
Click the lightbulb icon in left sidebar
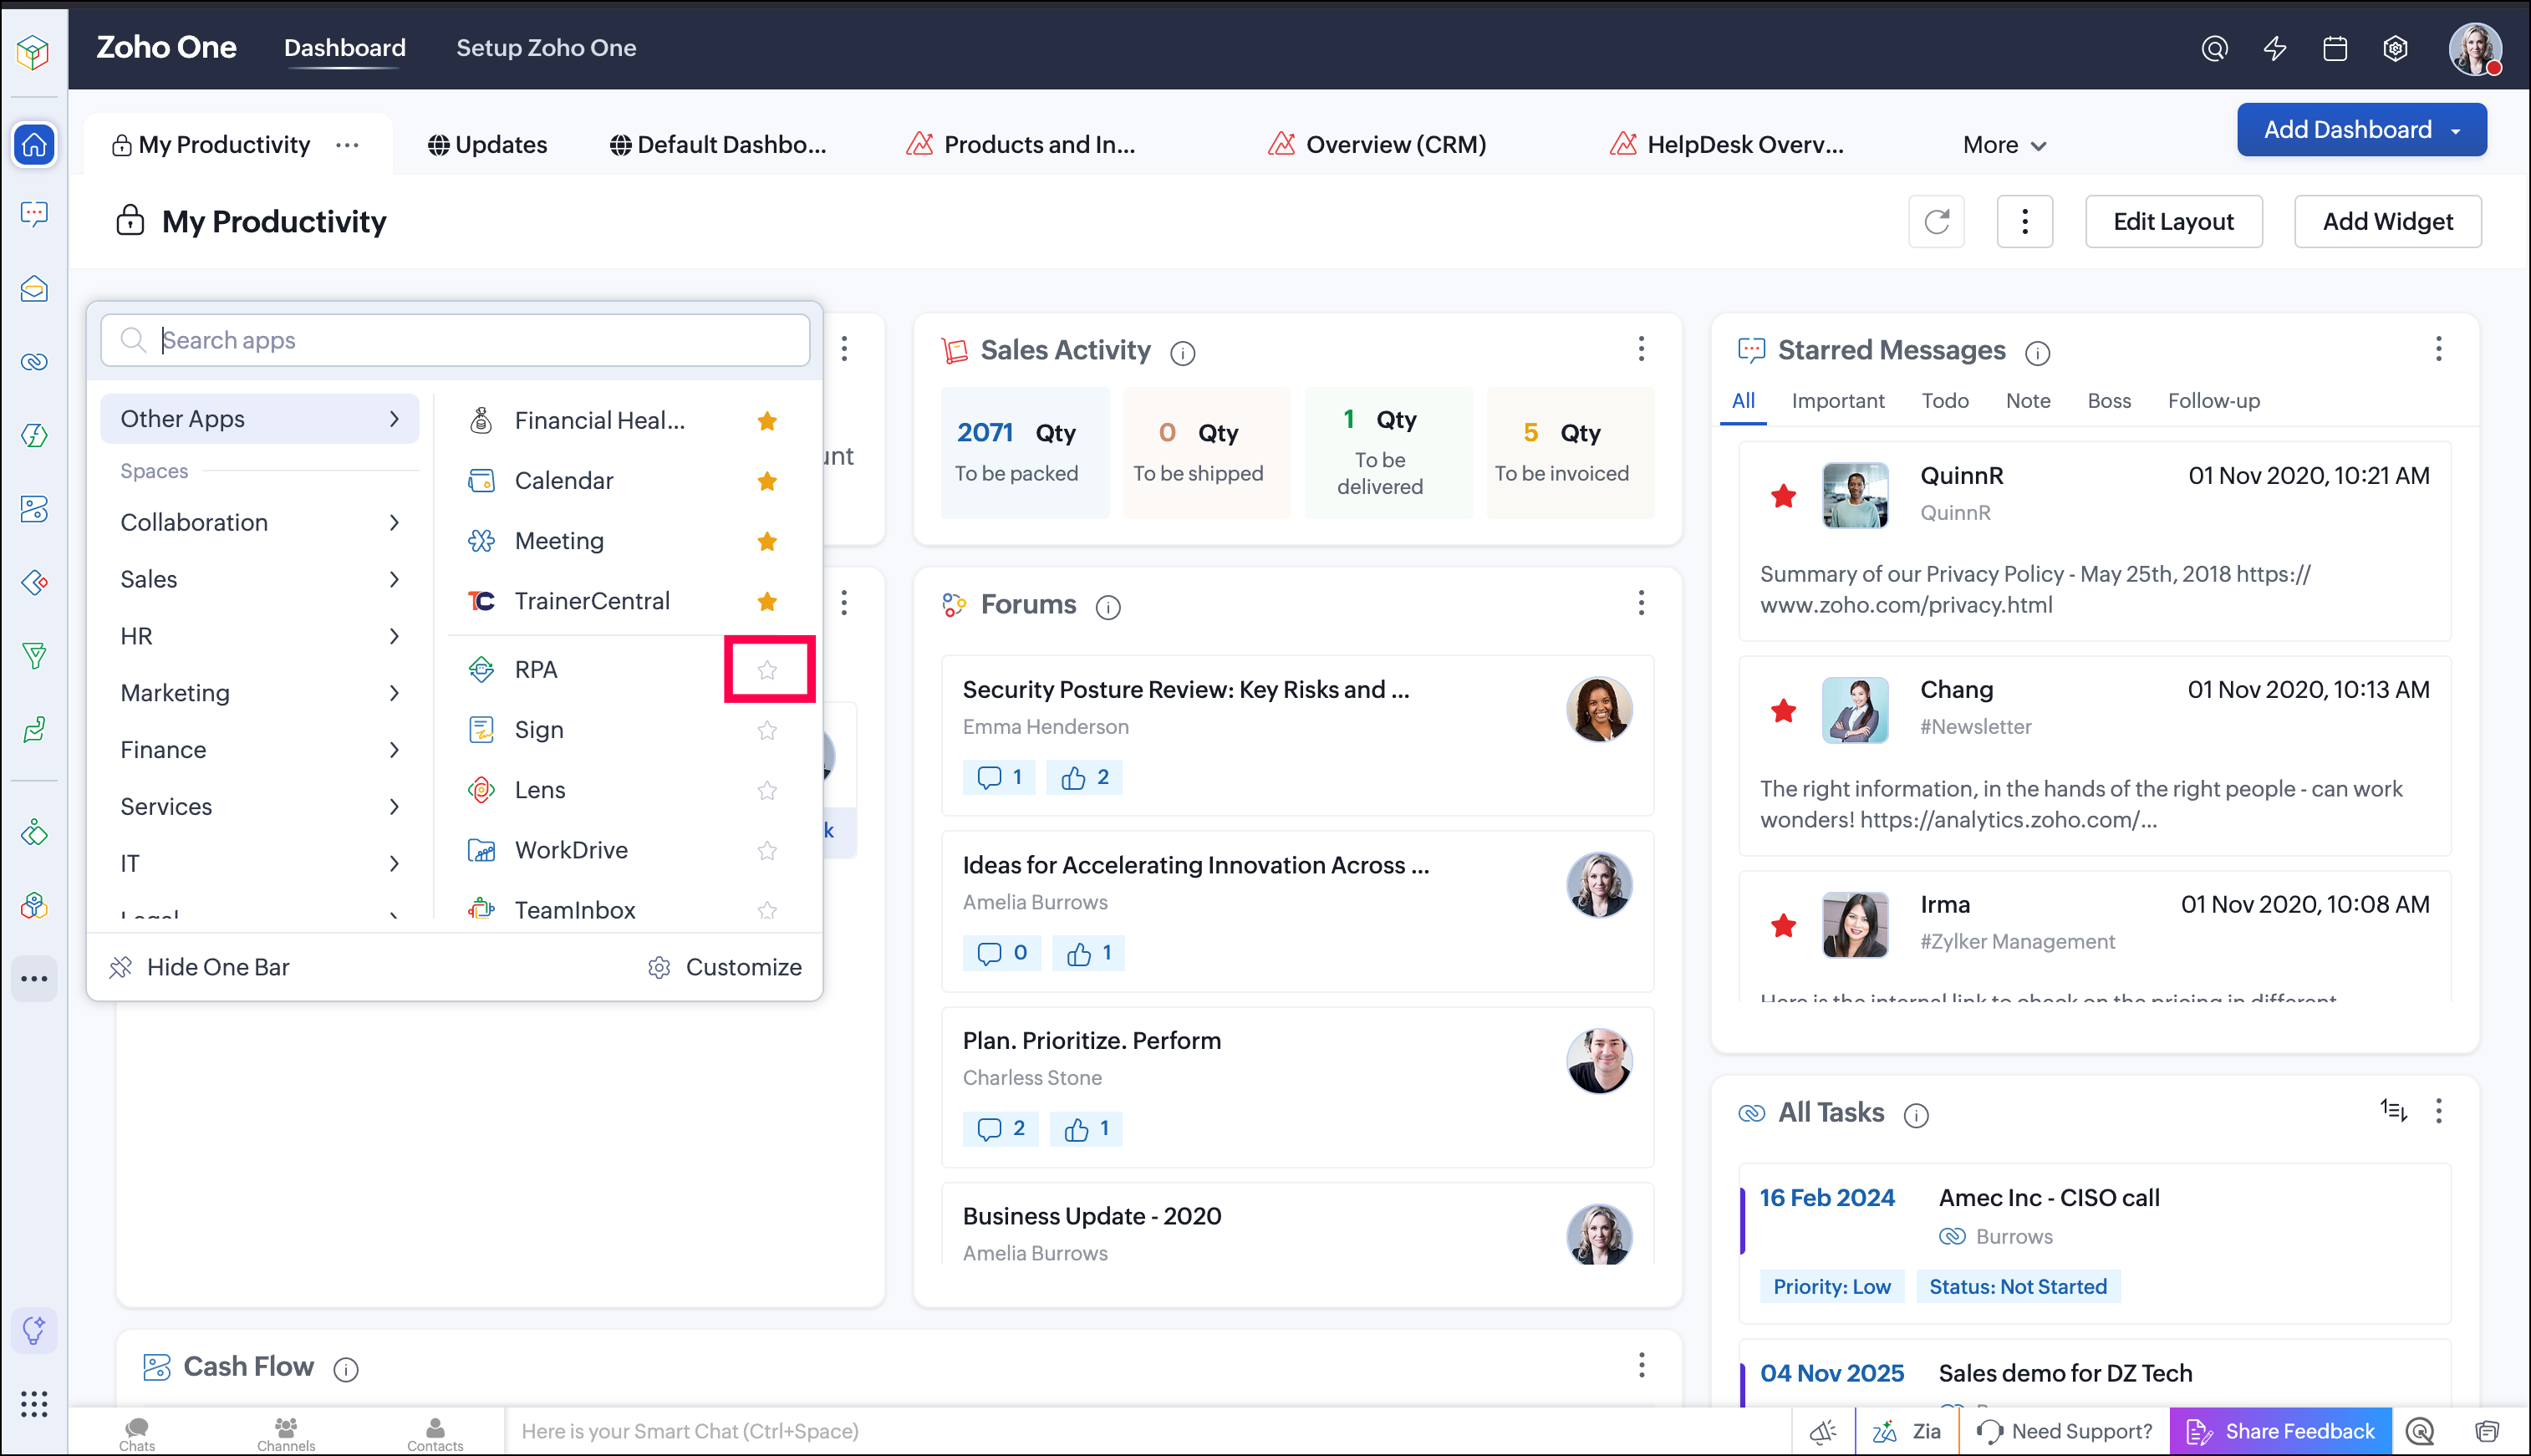pos(34,1331)
